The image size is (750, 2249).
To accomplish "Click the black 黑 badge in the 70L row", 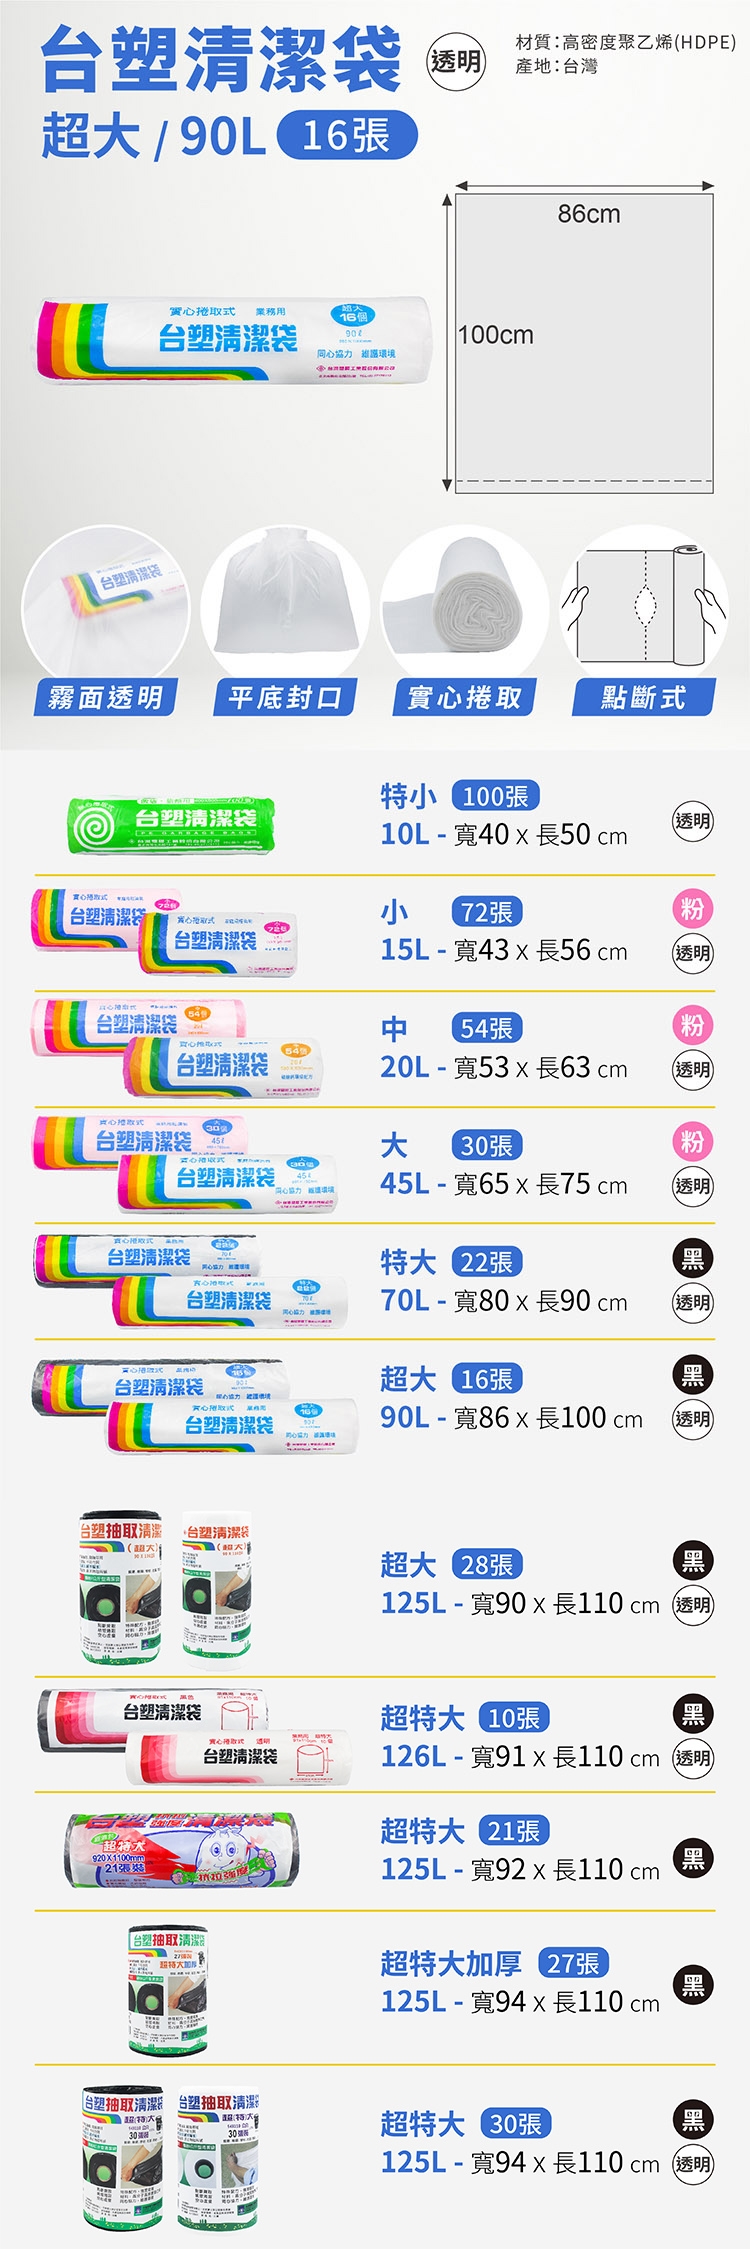I will coord(692,1258).
